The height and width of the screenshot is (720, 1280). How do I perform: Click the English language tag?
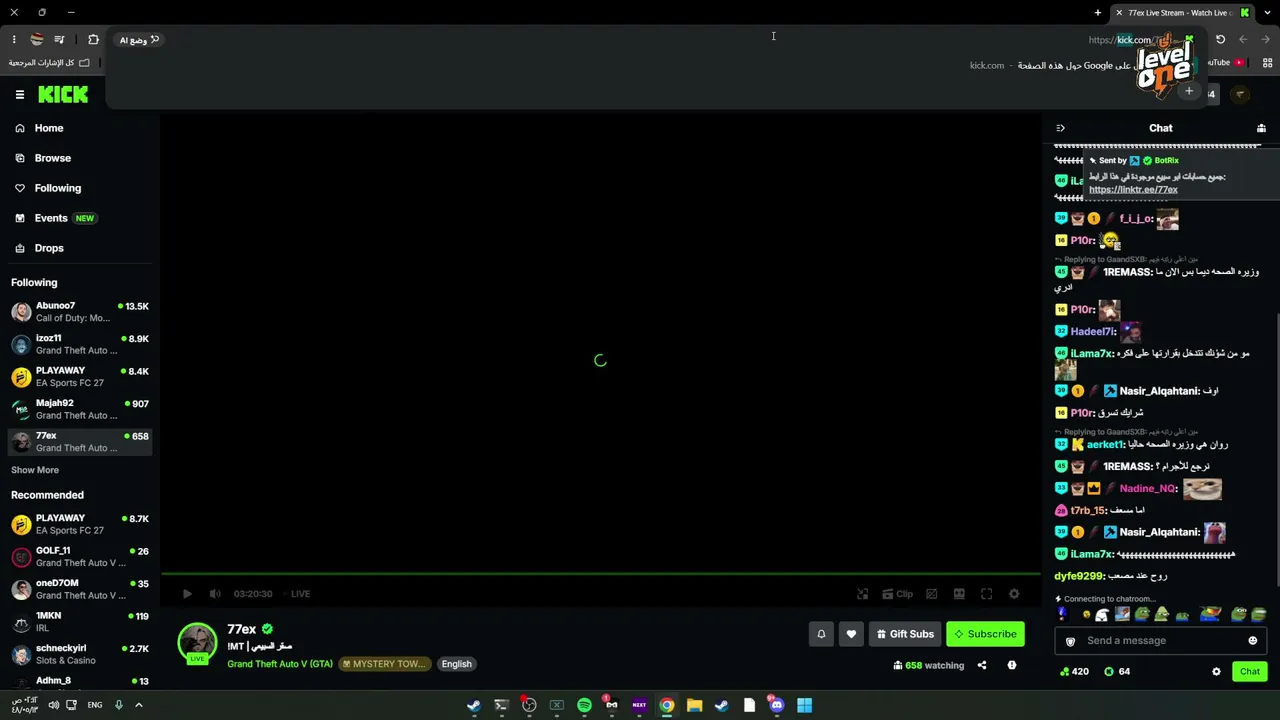click(456, 664)
